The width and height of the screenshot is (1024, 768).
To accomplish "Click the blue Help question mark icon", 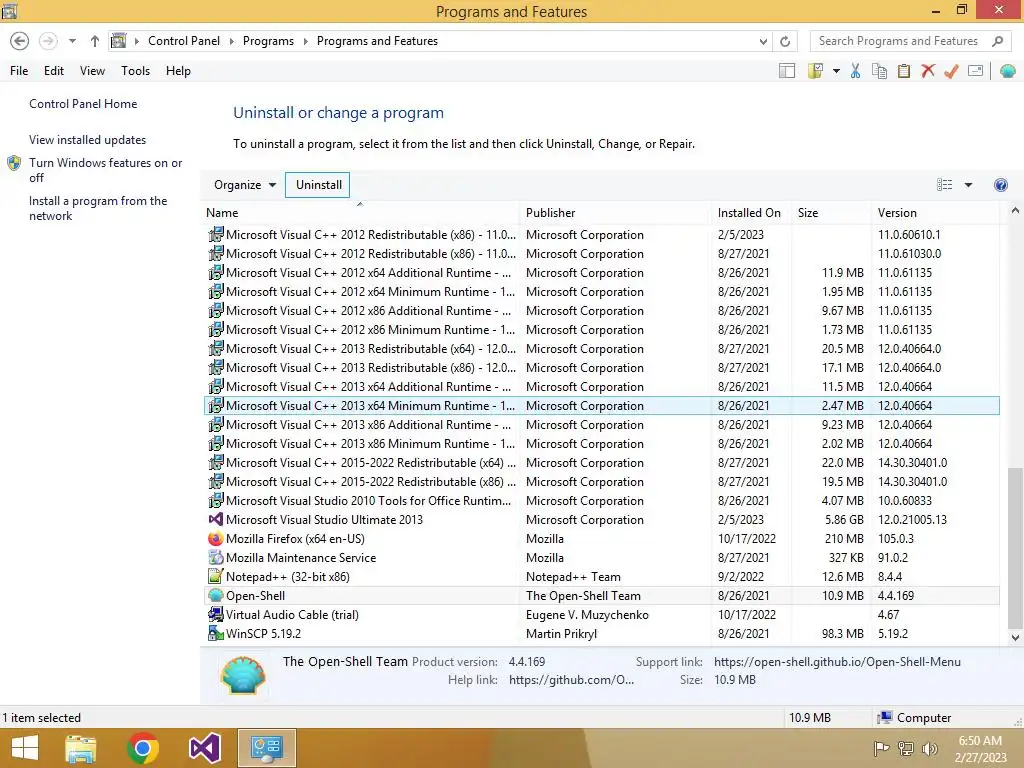I will coord(1000,185).
